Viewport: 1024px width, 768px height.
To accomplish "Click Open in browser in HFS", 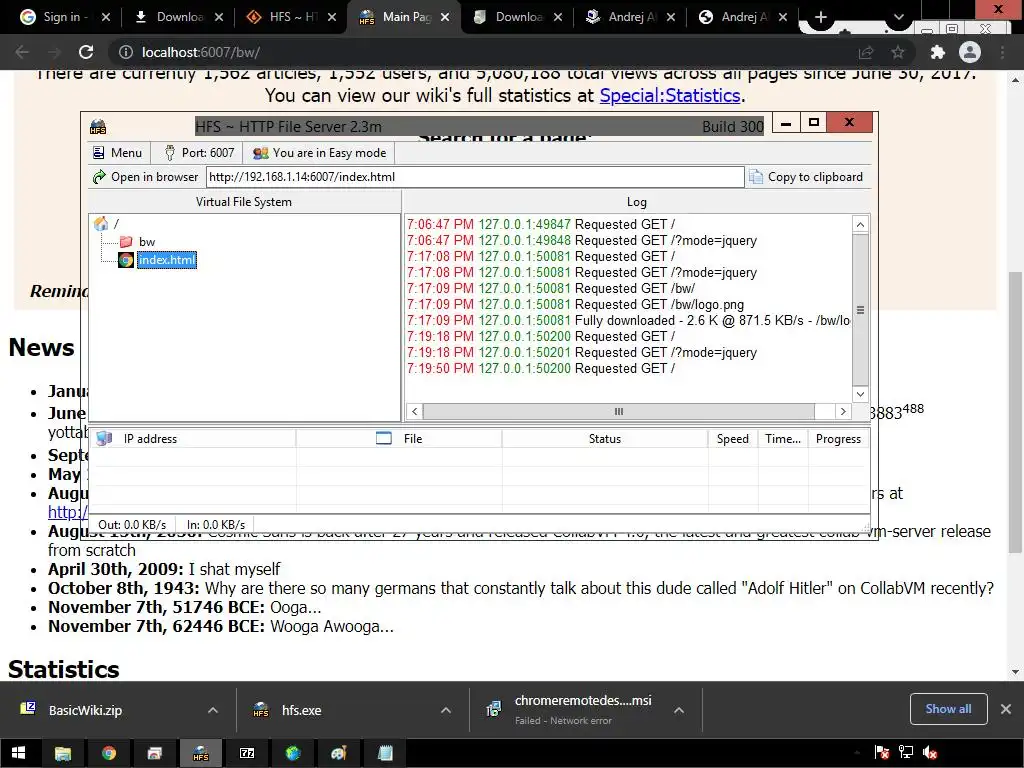I will [146, 177].
